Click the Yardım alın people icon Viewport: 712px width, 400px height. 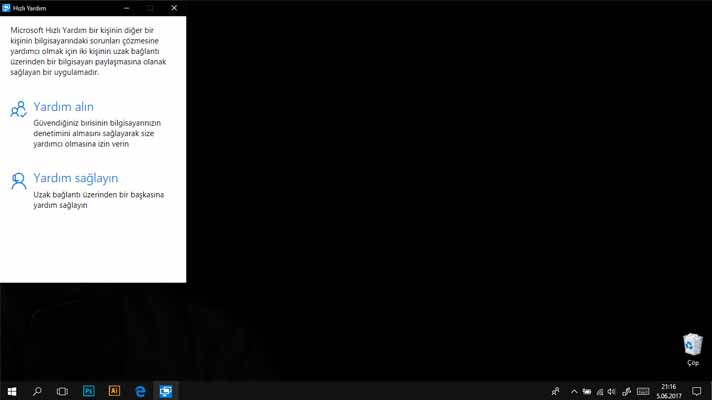coord(18,109)
